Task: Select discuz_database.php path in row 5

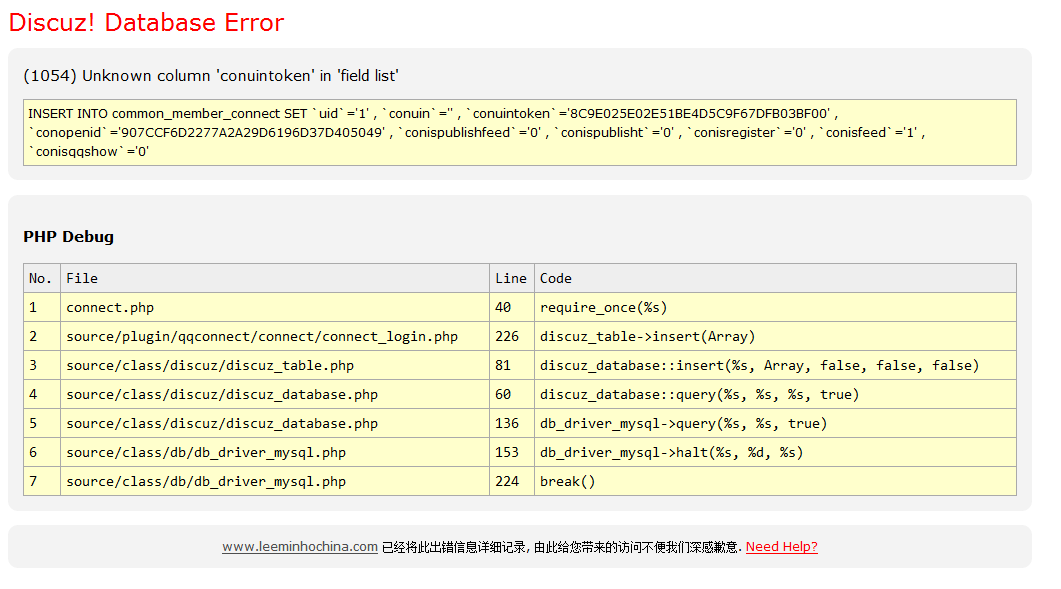Action: click(x=275, y=424)
